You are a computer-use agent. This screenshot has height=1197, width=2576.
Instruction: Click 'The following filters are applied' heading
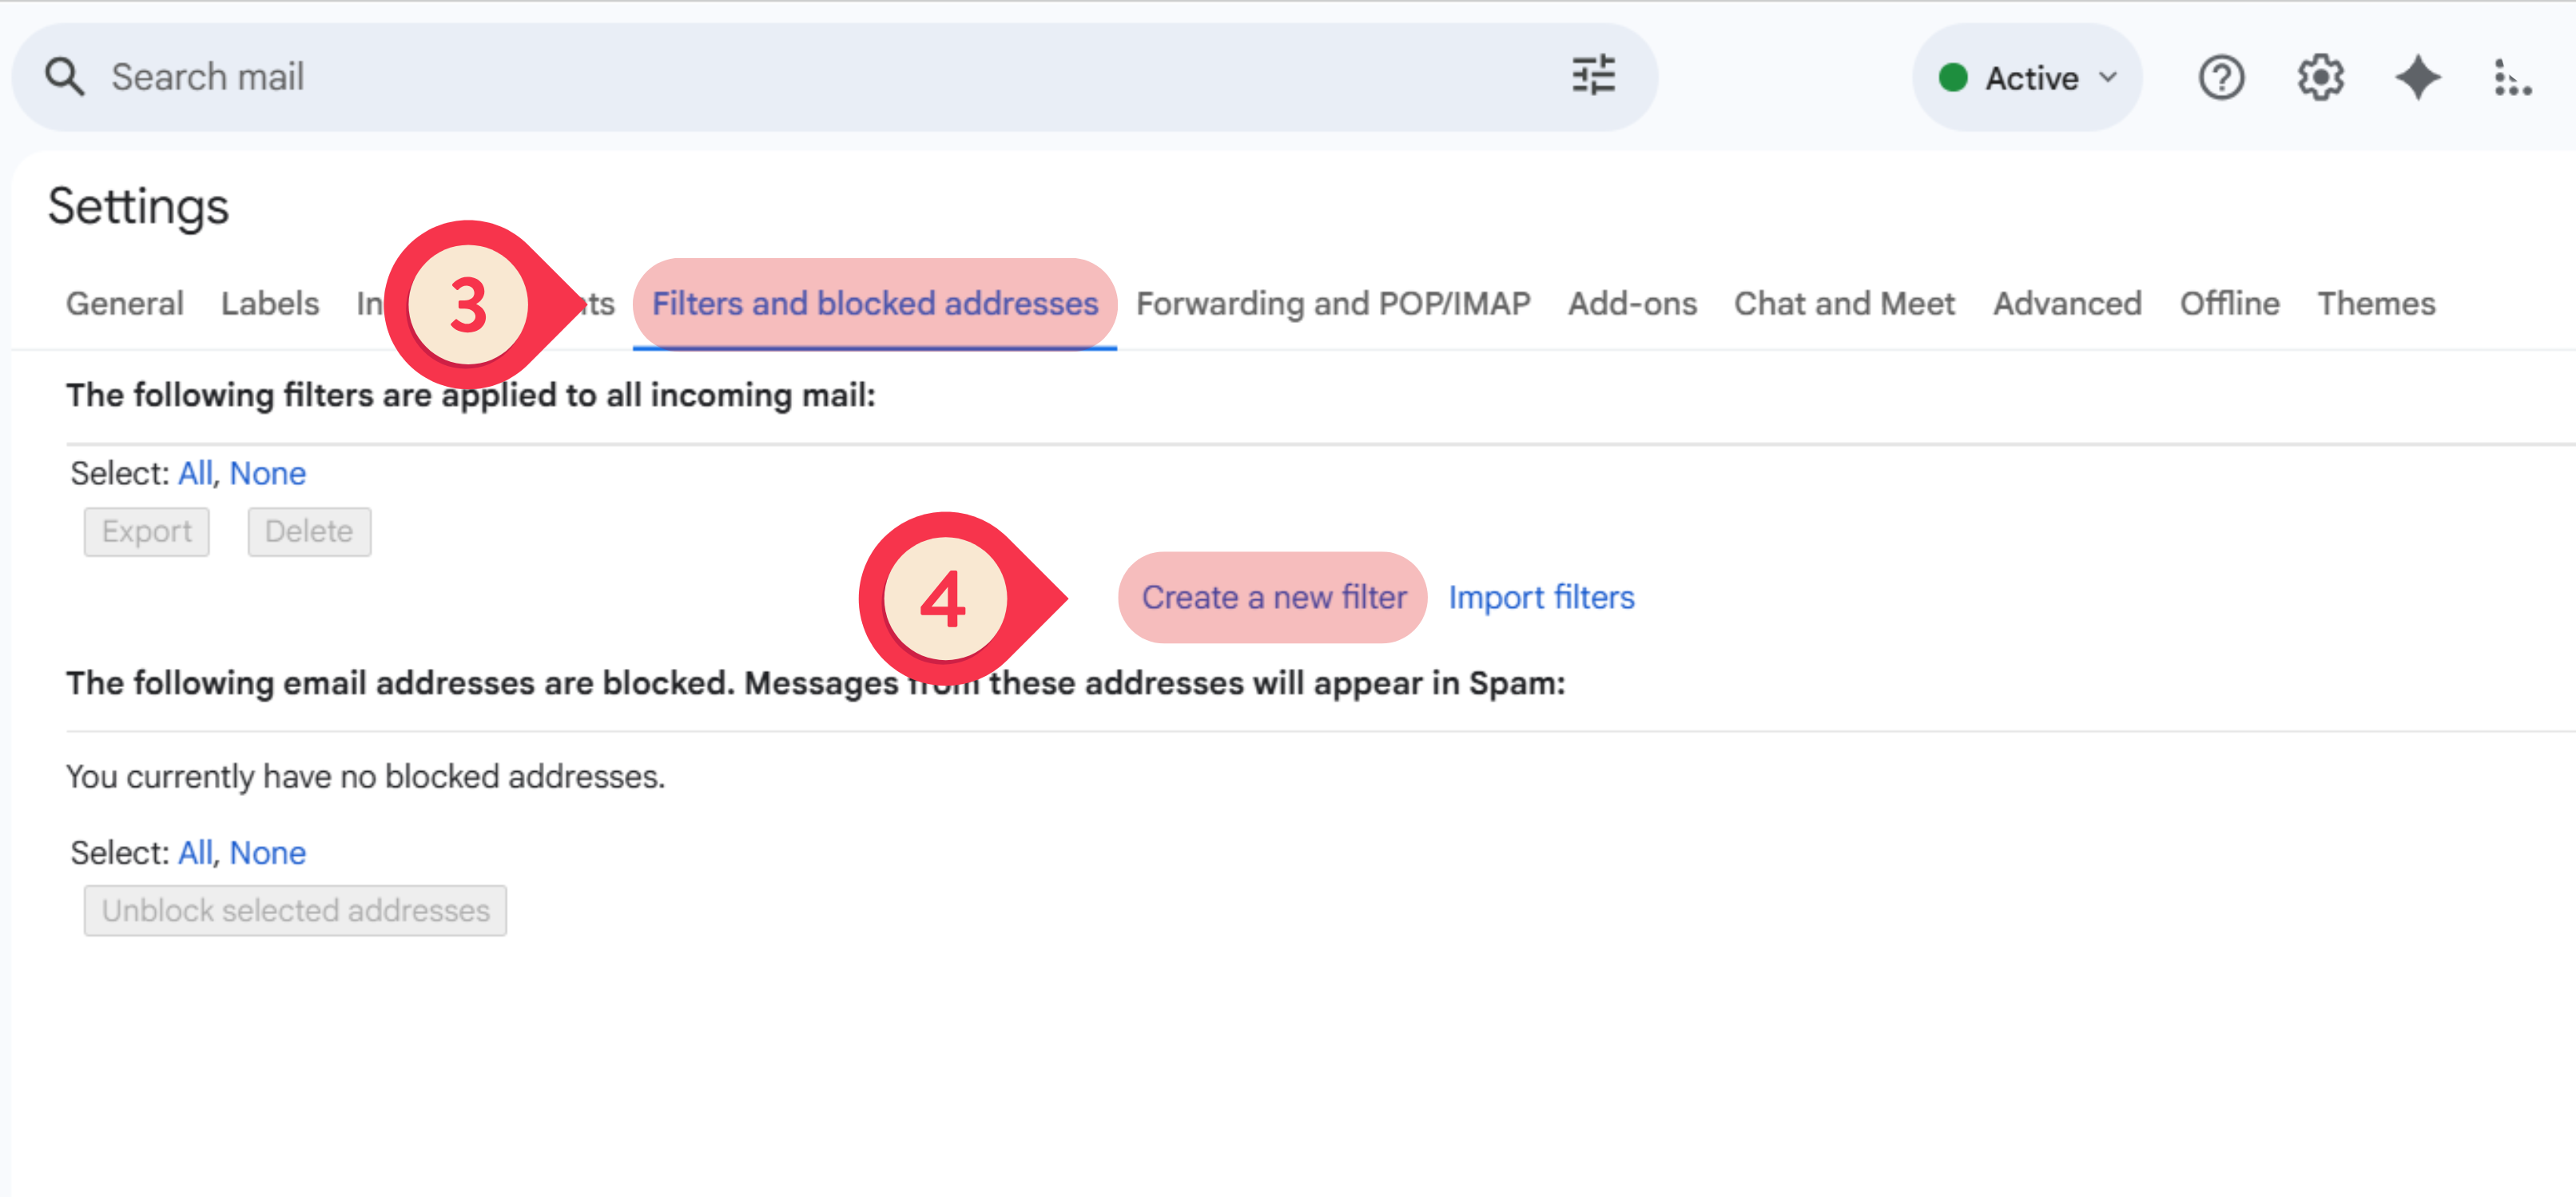point(471,395)
